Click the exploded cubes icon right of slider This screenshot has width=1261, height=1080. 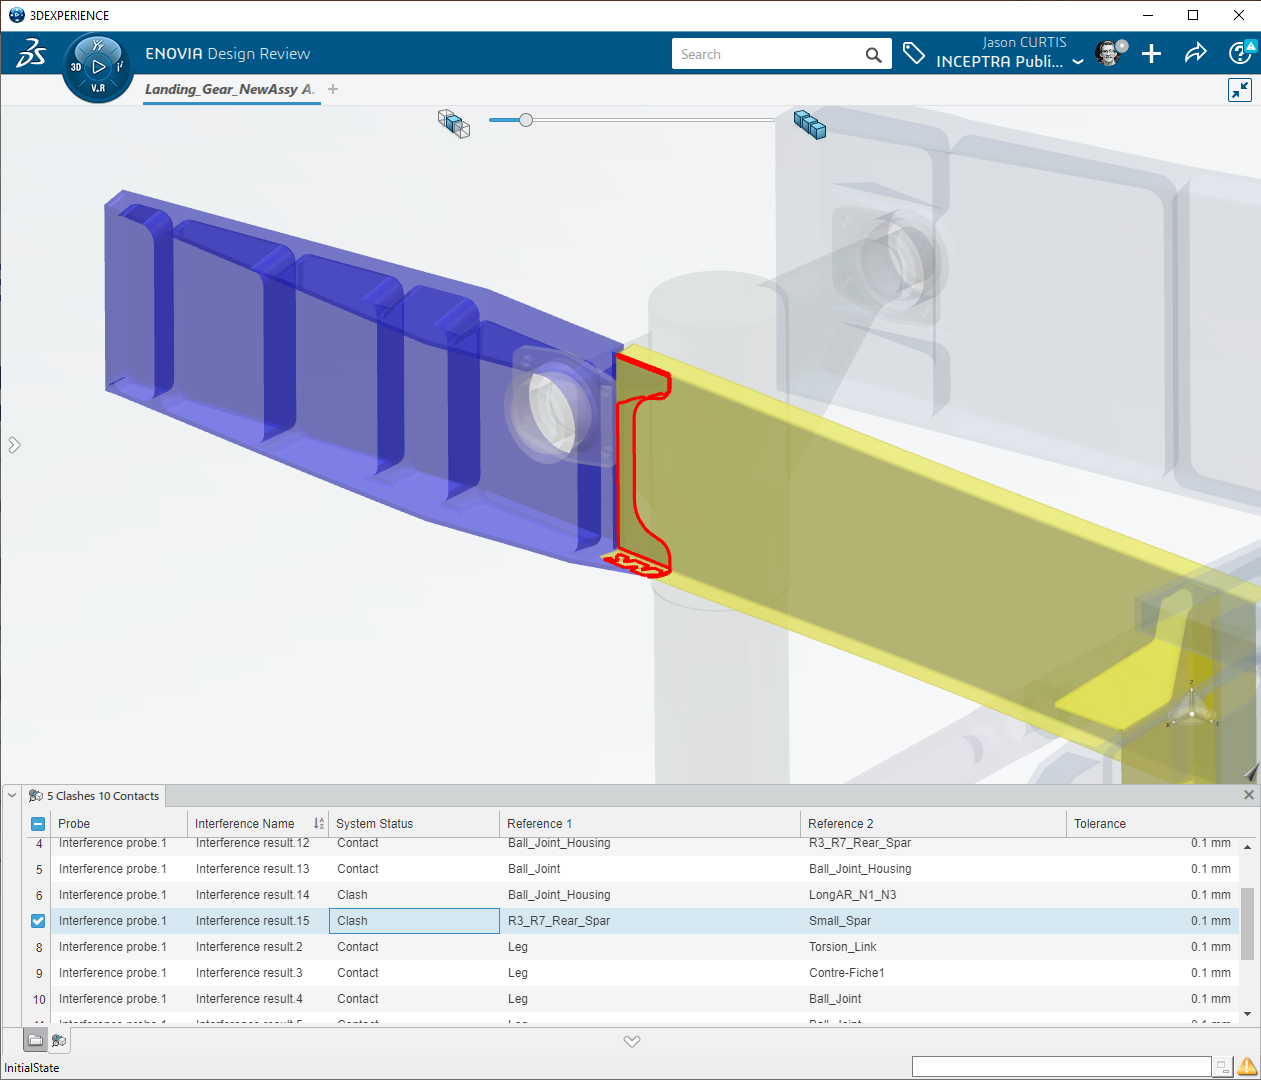point(809,124)
